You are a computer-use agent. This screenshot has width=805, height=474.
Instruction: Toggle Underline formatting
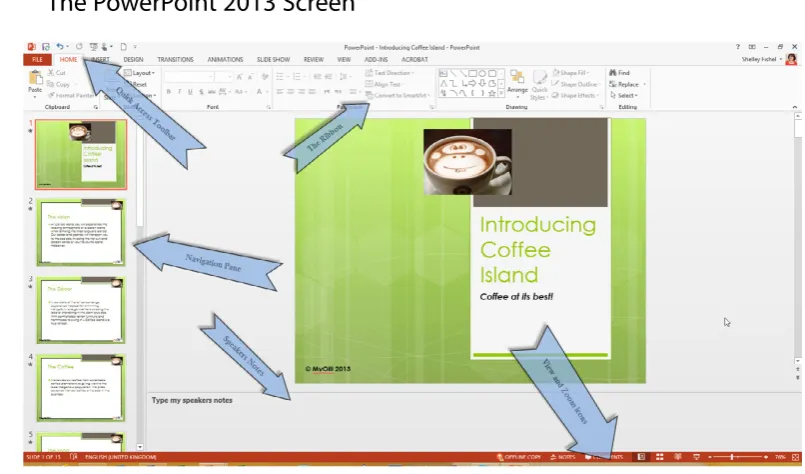point(190,92)
